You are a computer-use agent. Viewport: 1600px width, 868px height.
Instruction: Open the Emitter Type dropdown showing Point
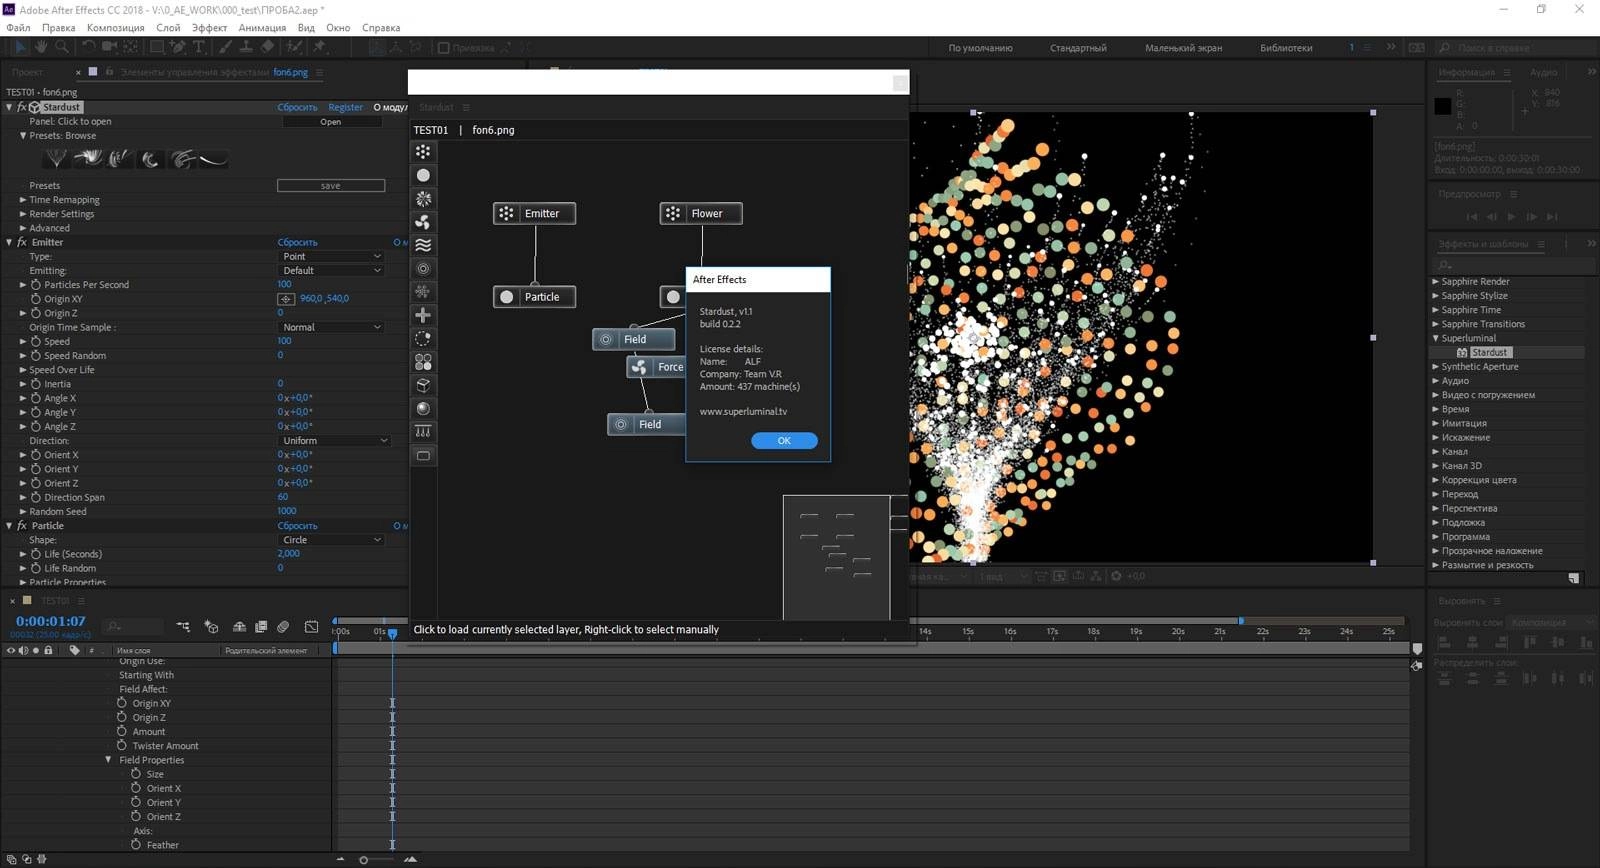point(331,257)
